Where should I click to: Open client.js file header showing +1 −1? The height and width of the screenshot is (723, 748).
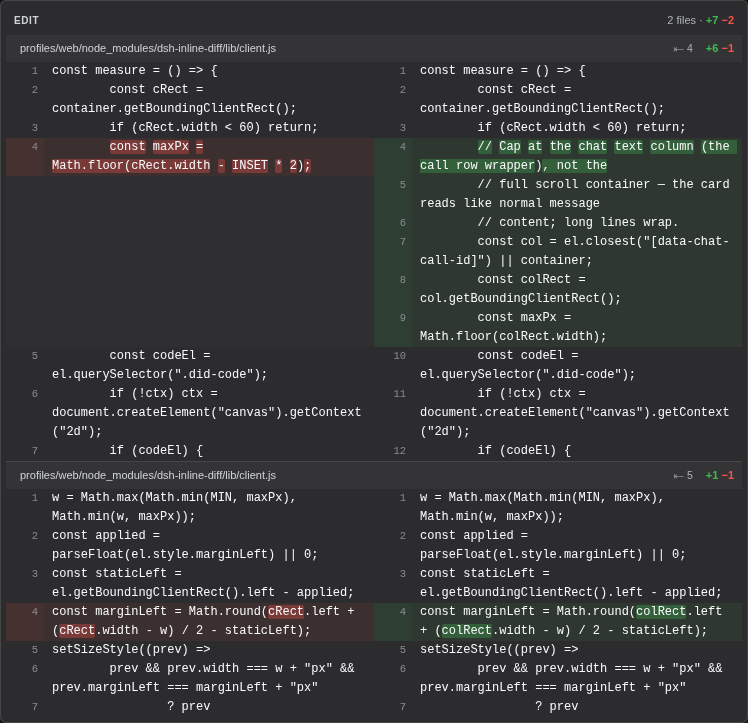tap(374, 475)
